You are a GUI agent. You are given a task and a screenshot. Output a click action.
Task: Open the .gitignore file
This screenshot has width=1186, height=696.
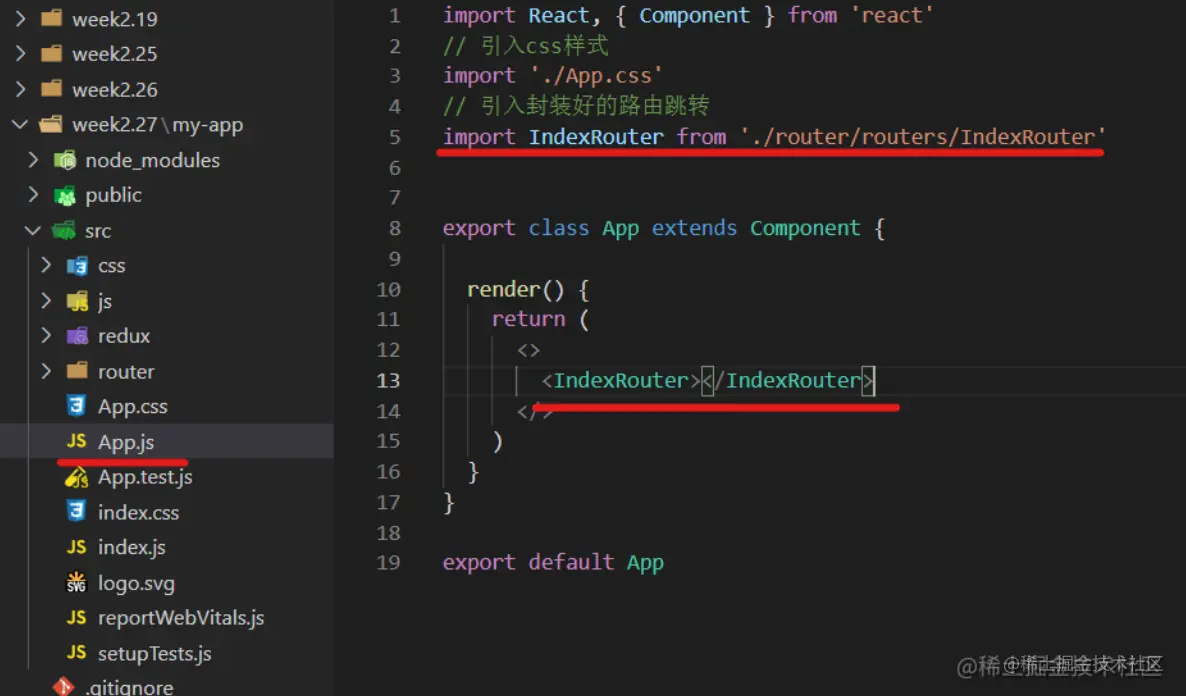[129, 687]
